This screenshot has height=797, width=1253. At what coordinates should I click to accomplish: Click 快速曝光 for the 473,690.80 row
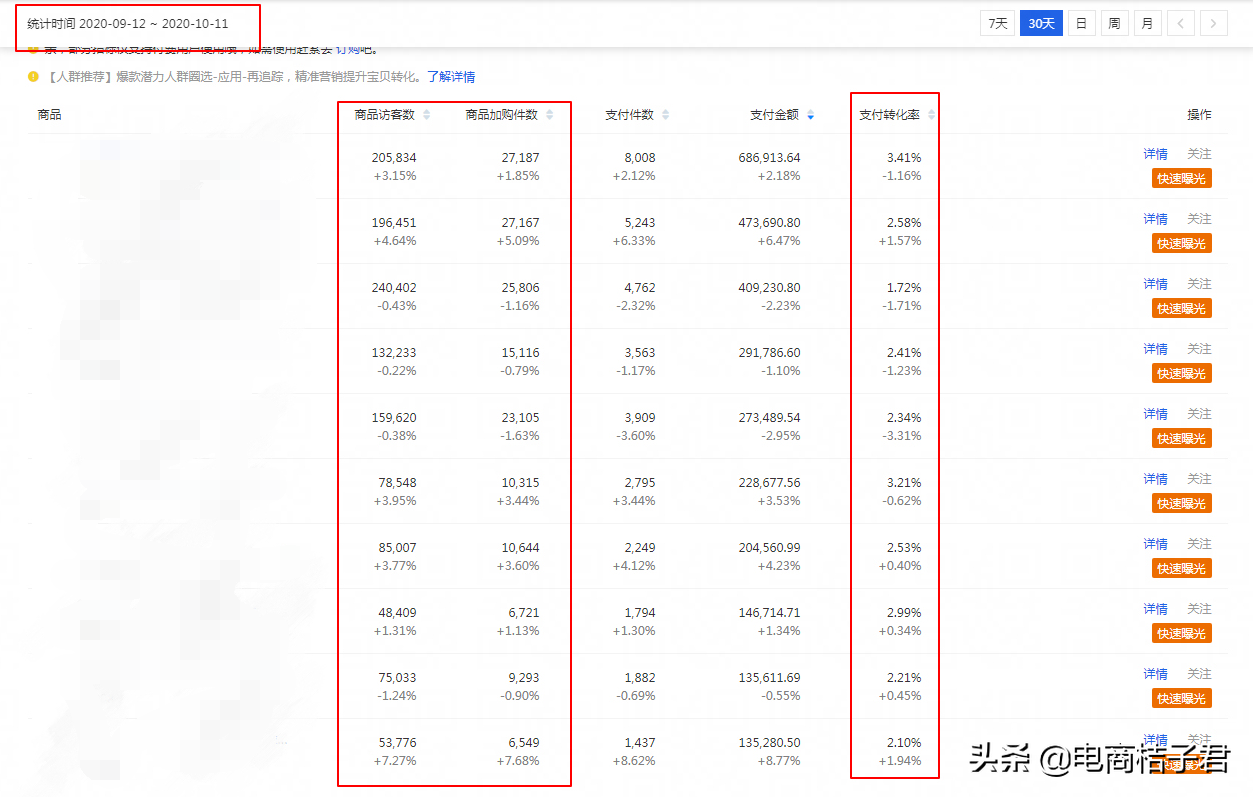click(1181, 243)
